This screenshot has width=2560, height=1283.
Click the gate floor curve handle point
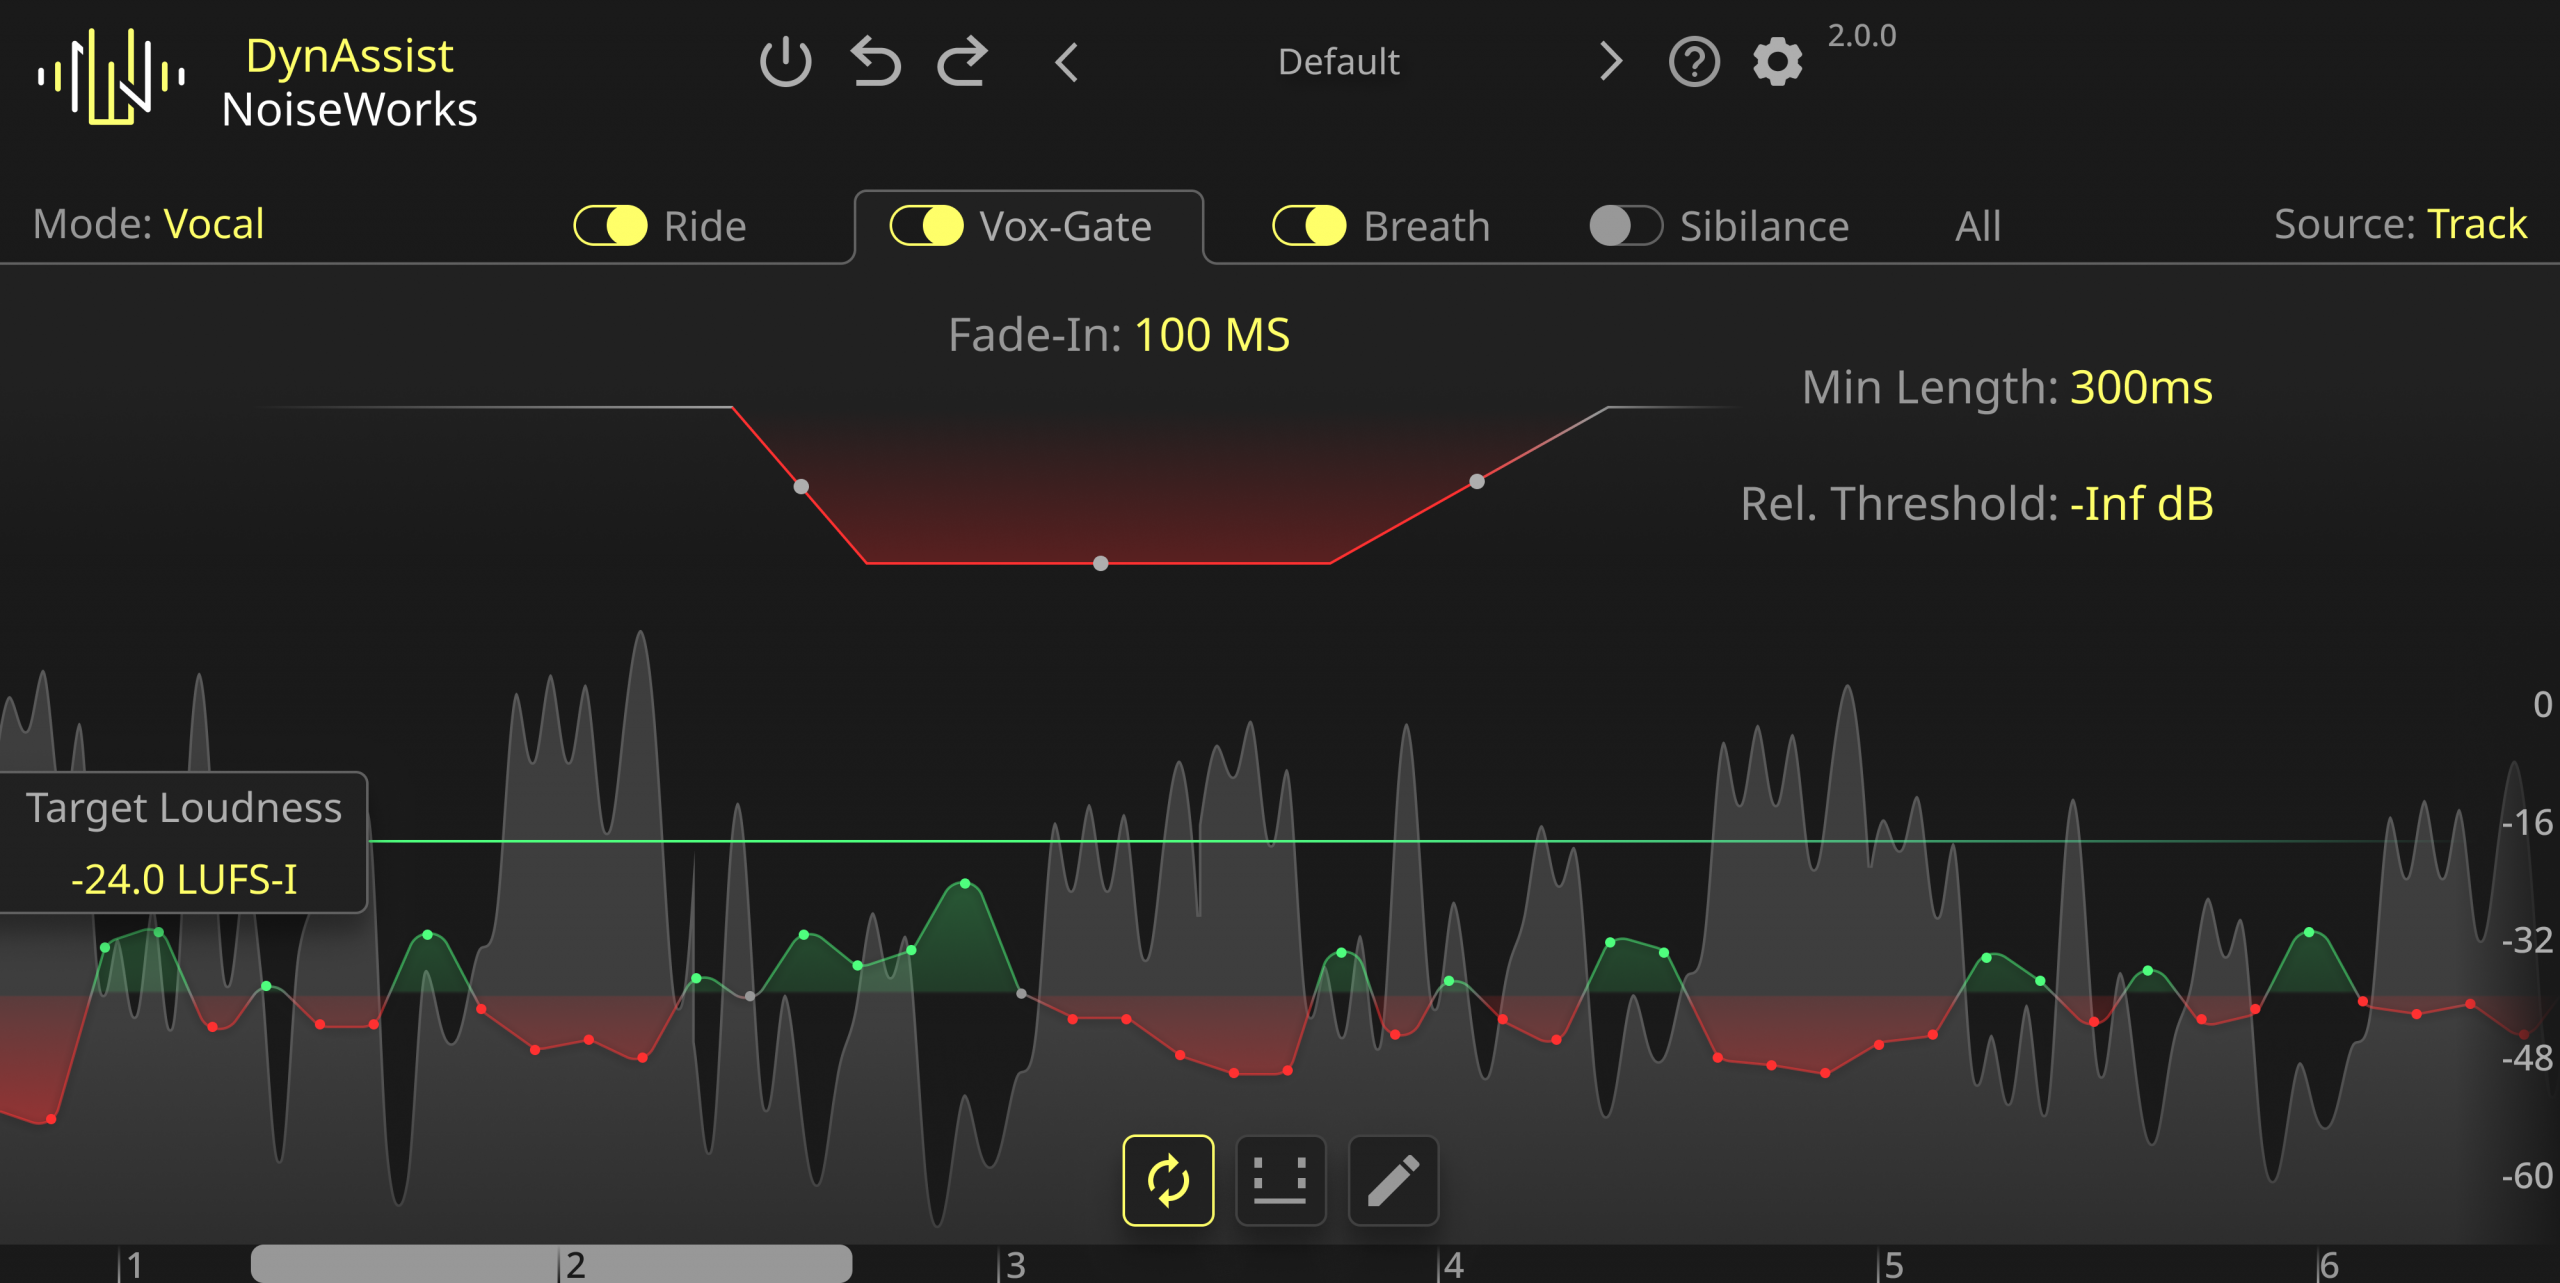[1101, 564]
